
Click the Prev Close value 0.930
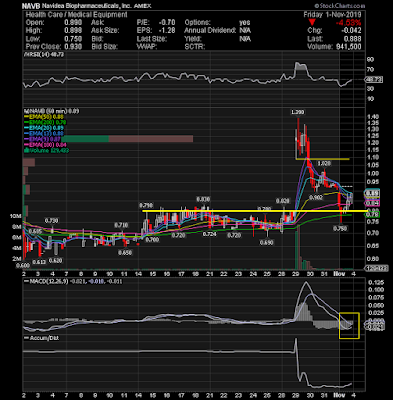(x=73, y=47)
